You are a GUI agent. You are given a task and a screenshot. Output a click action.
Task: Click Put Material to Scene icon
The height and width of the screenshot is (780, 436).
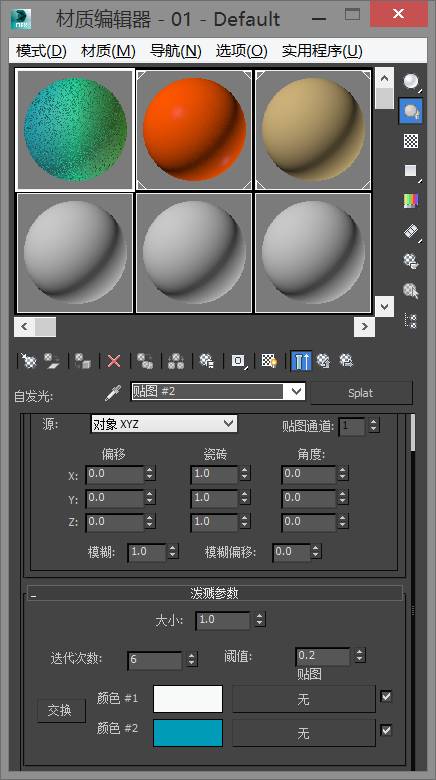pyautogui.click(x=51, y=361)
